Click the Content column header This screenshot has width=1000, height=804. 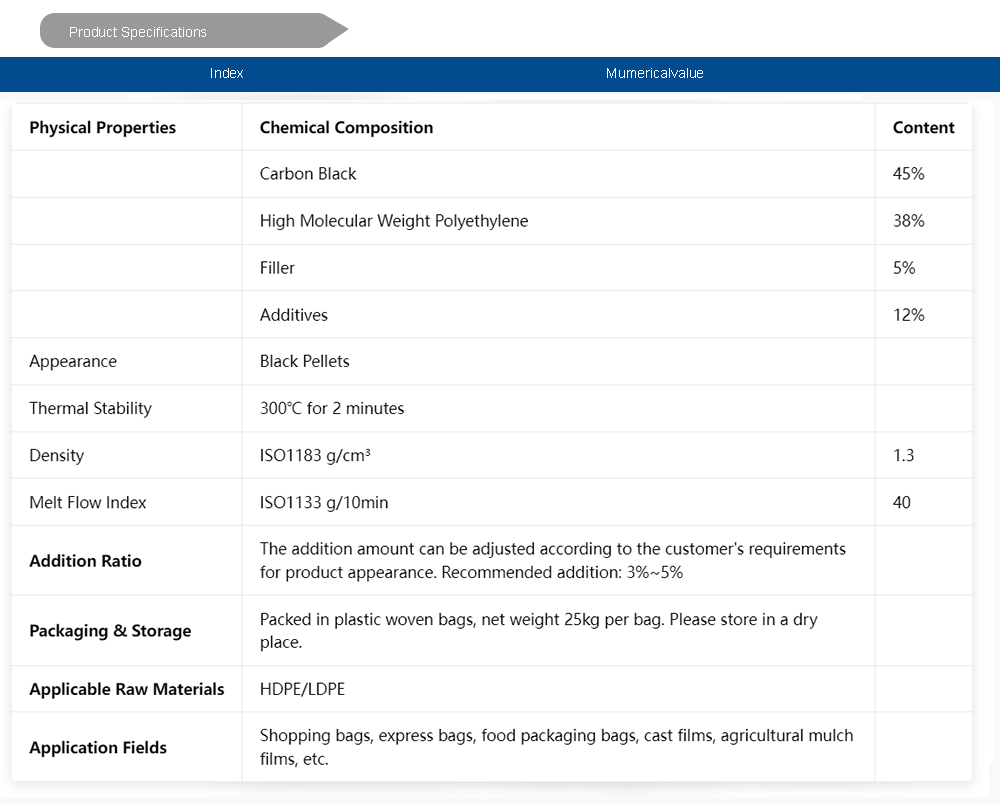pyautogui.click(x=923, y=127)
